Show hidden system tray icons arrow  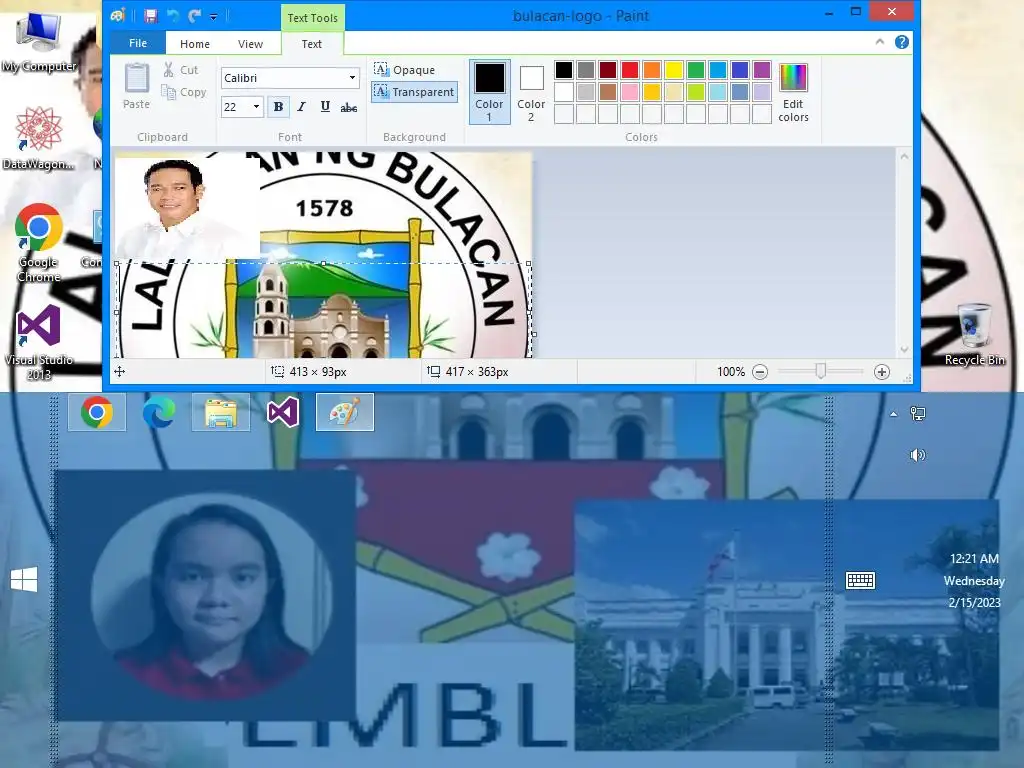click(893, 414)
